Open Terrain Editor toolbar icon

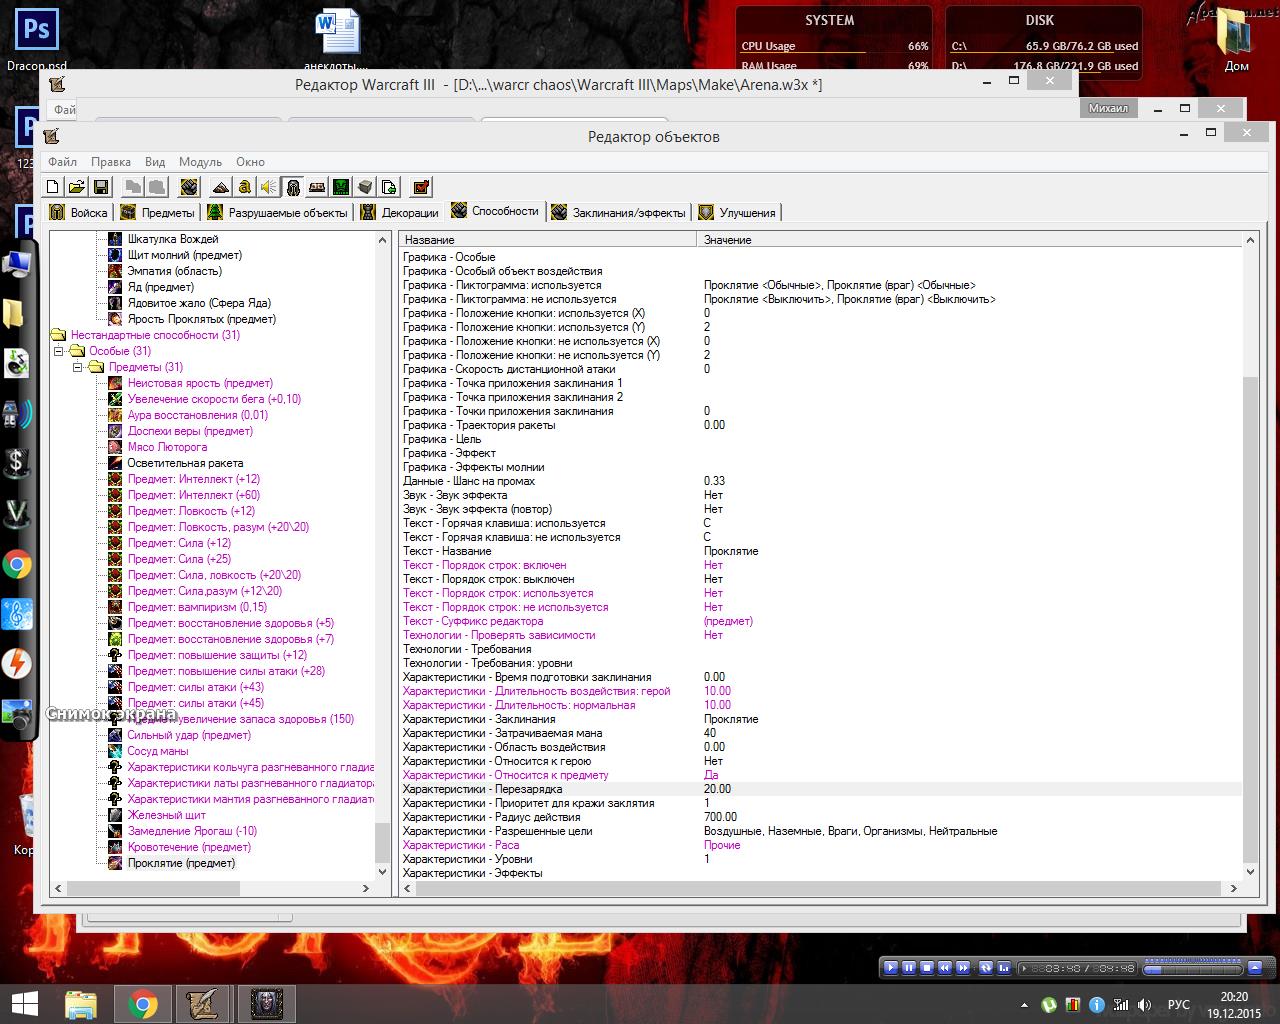coord(221,187)
